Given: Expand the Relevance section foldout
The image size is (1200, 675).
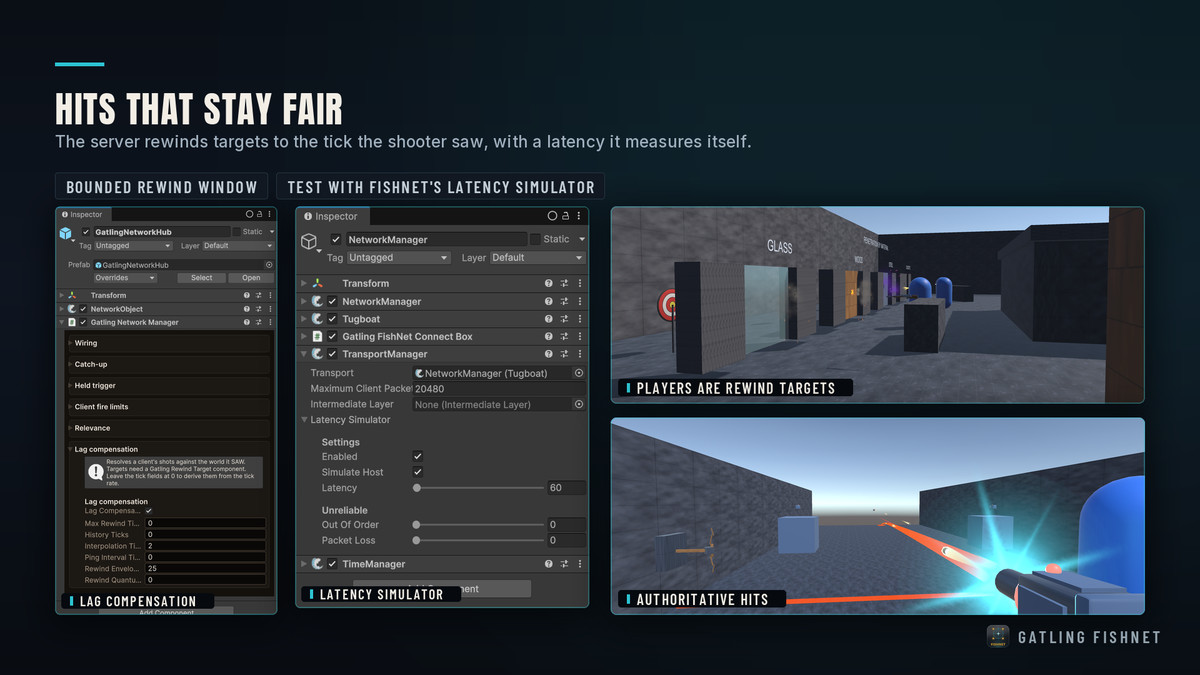Looking at the screenshot, I should coord(70,428).
